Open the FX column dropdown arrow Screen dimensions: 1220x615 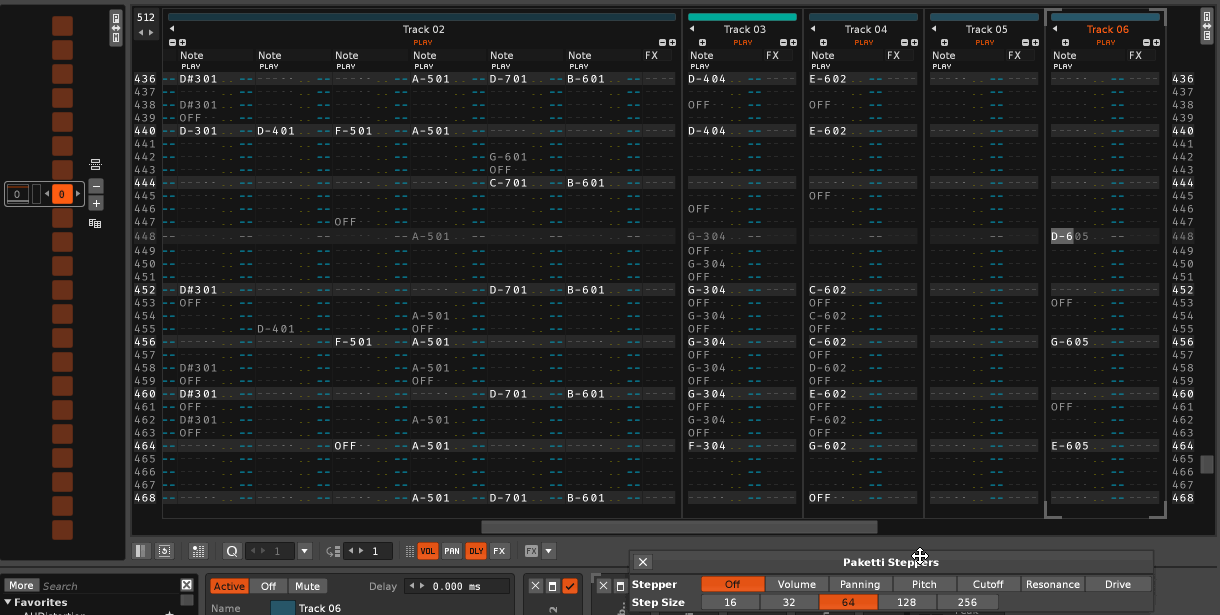tap(548, 551)
